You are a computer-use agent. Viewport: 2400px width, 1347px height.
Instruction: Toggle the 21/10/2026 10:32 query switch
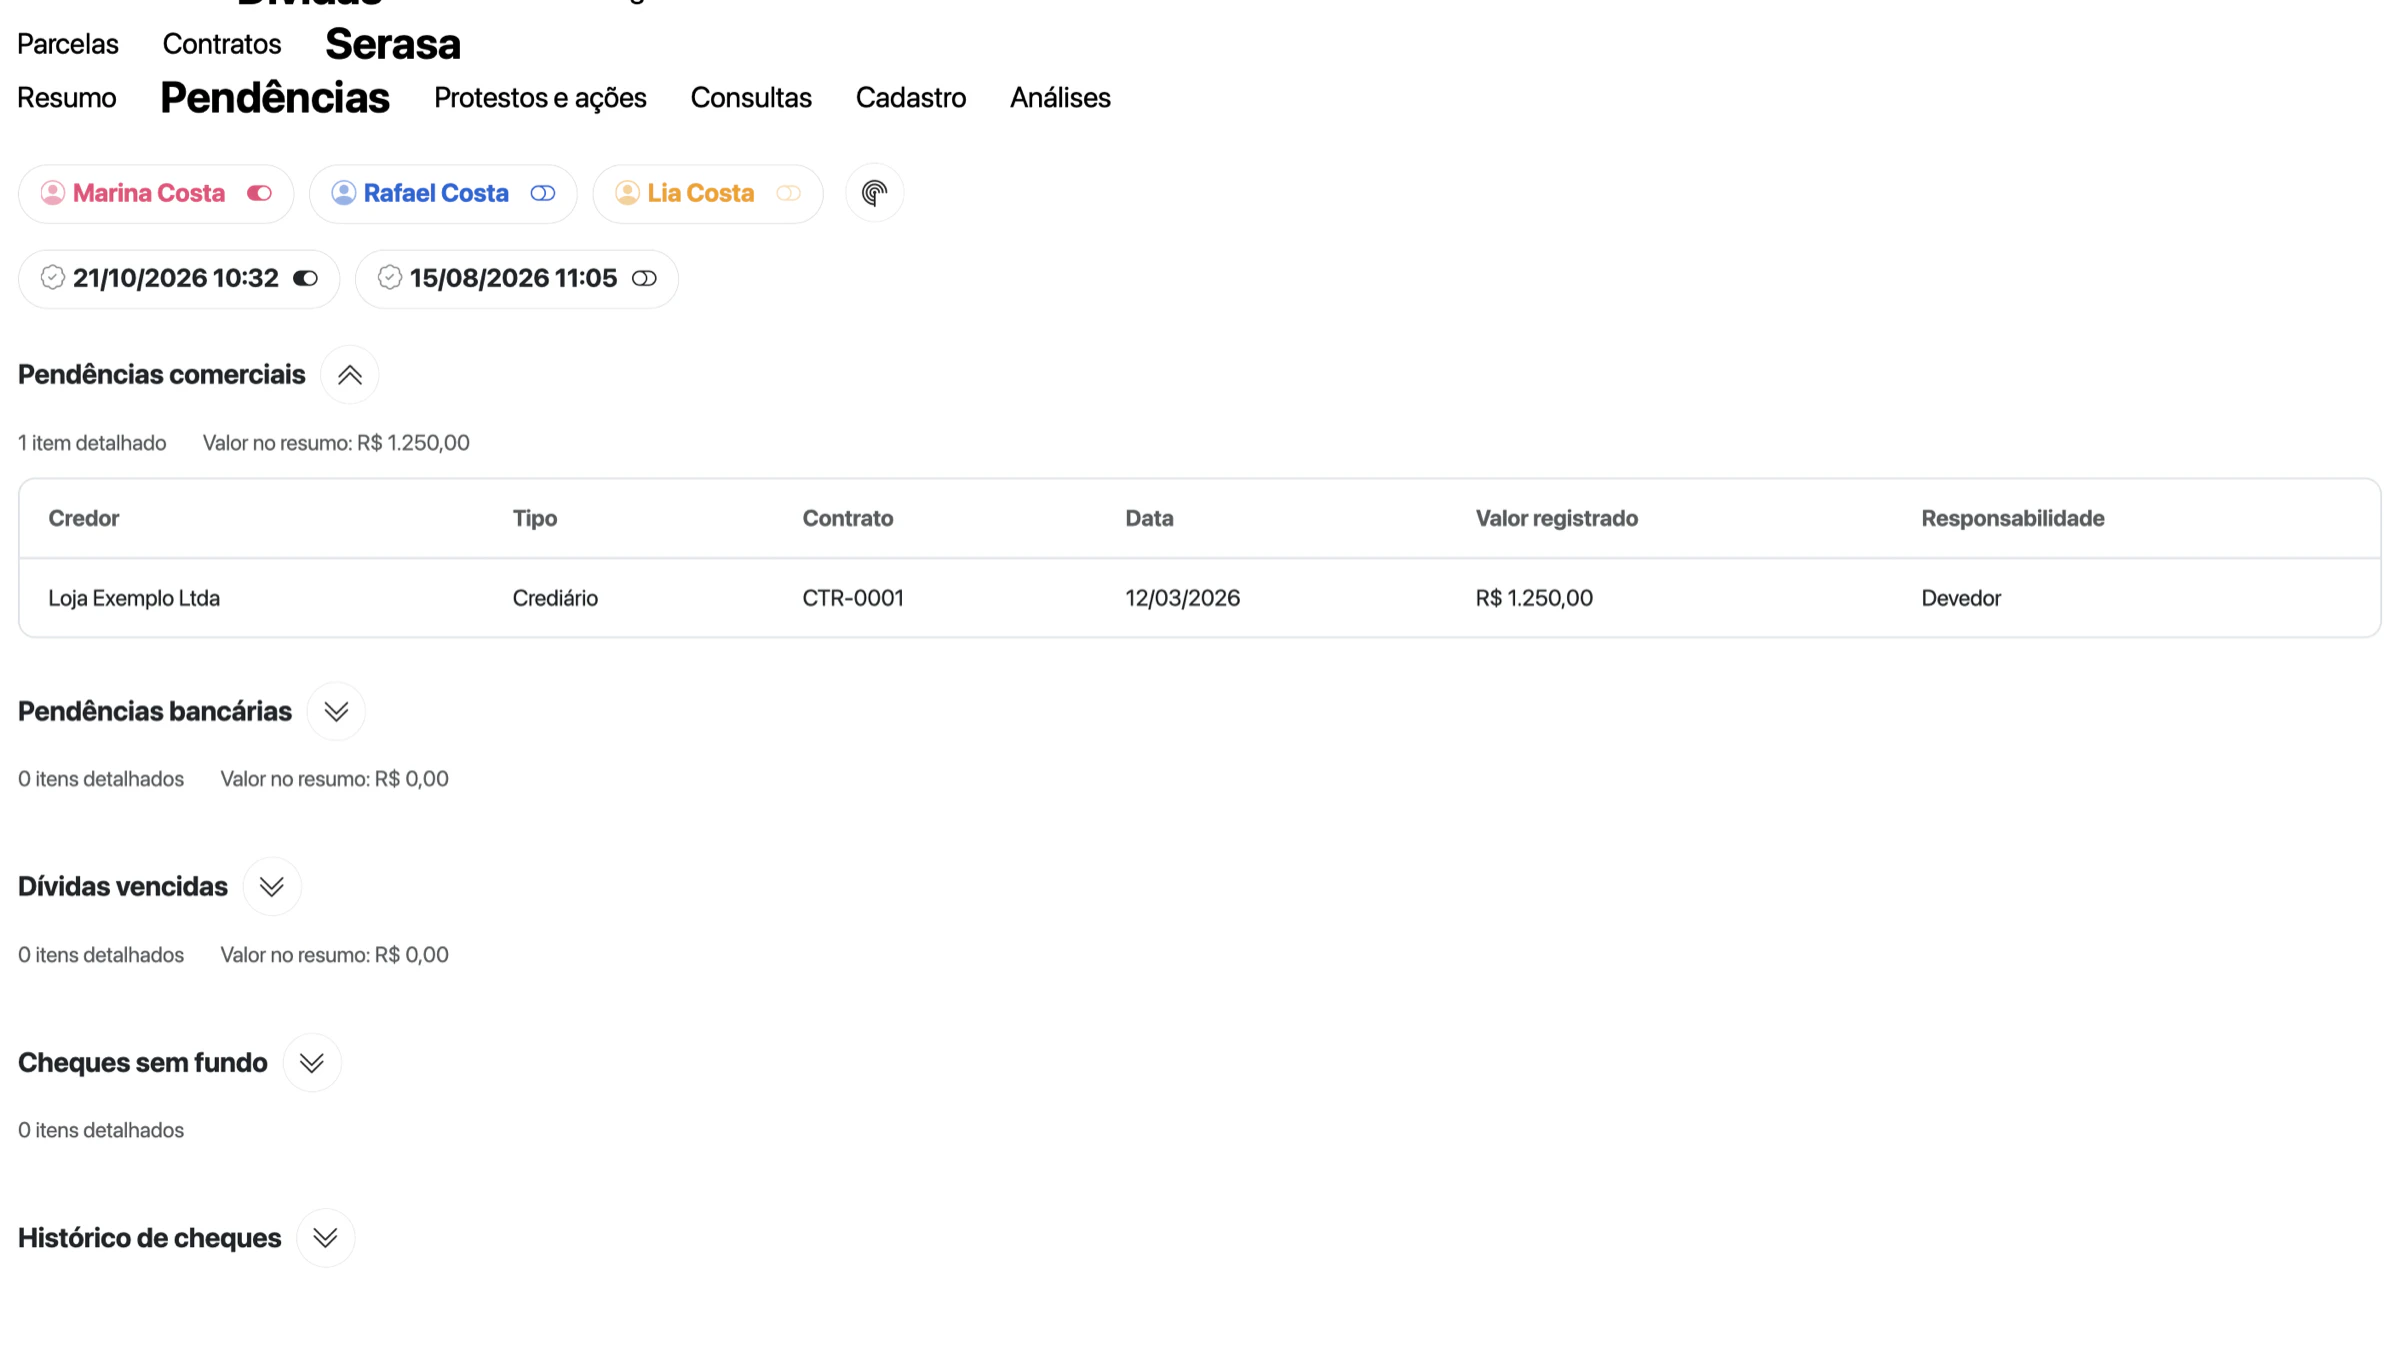(x=306, y=278)
